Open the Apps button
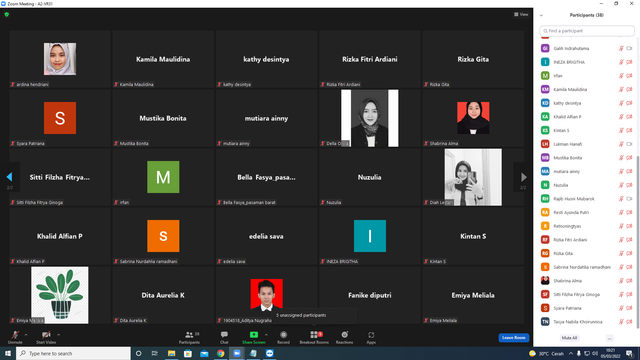 [371, 337]
